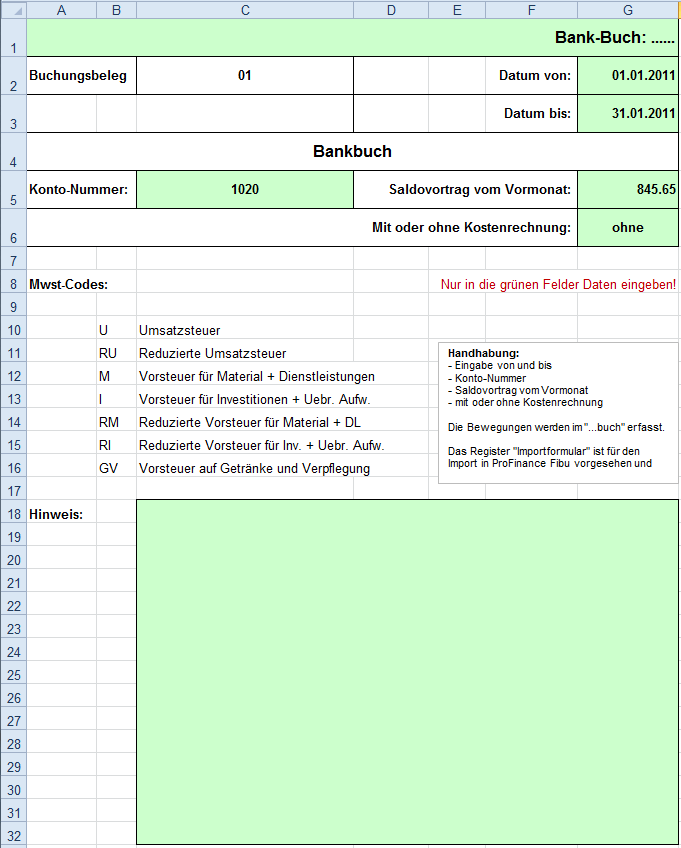Select column G header
The image size is (681, 848).
[x=627, y=10]
